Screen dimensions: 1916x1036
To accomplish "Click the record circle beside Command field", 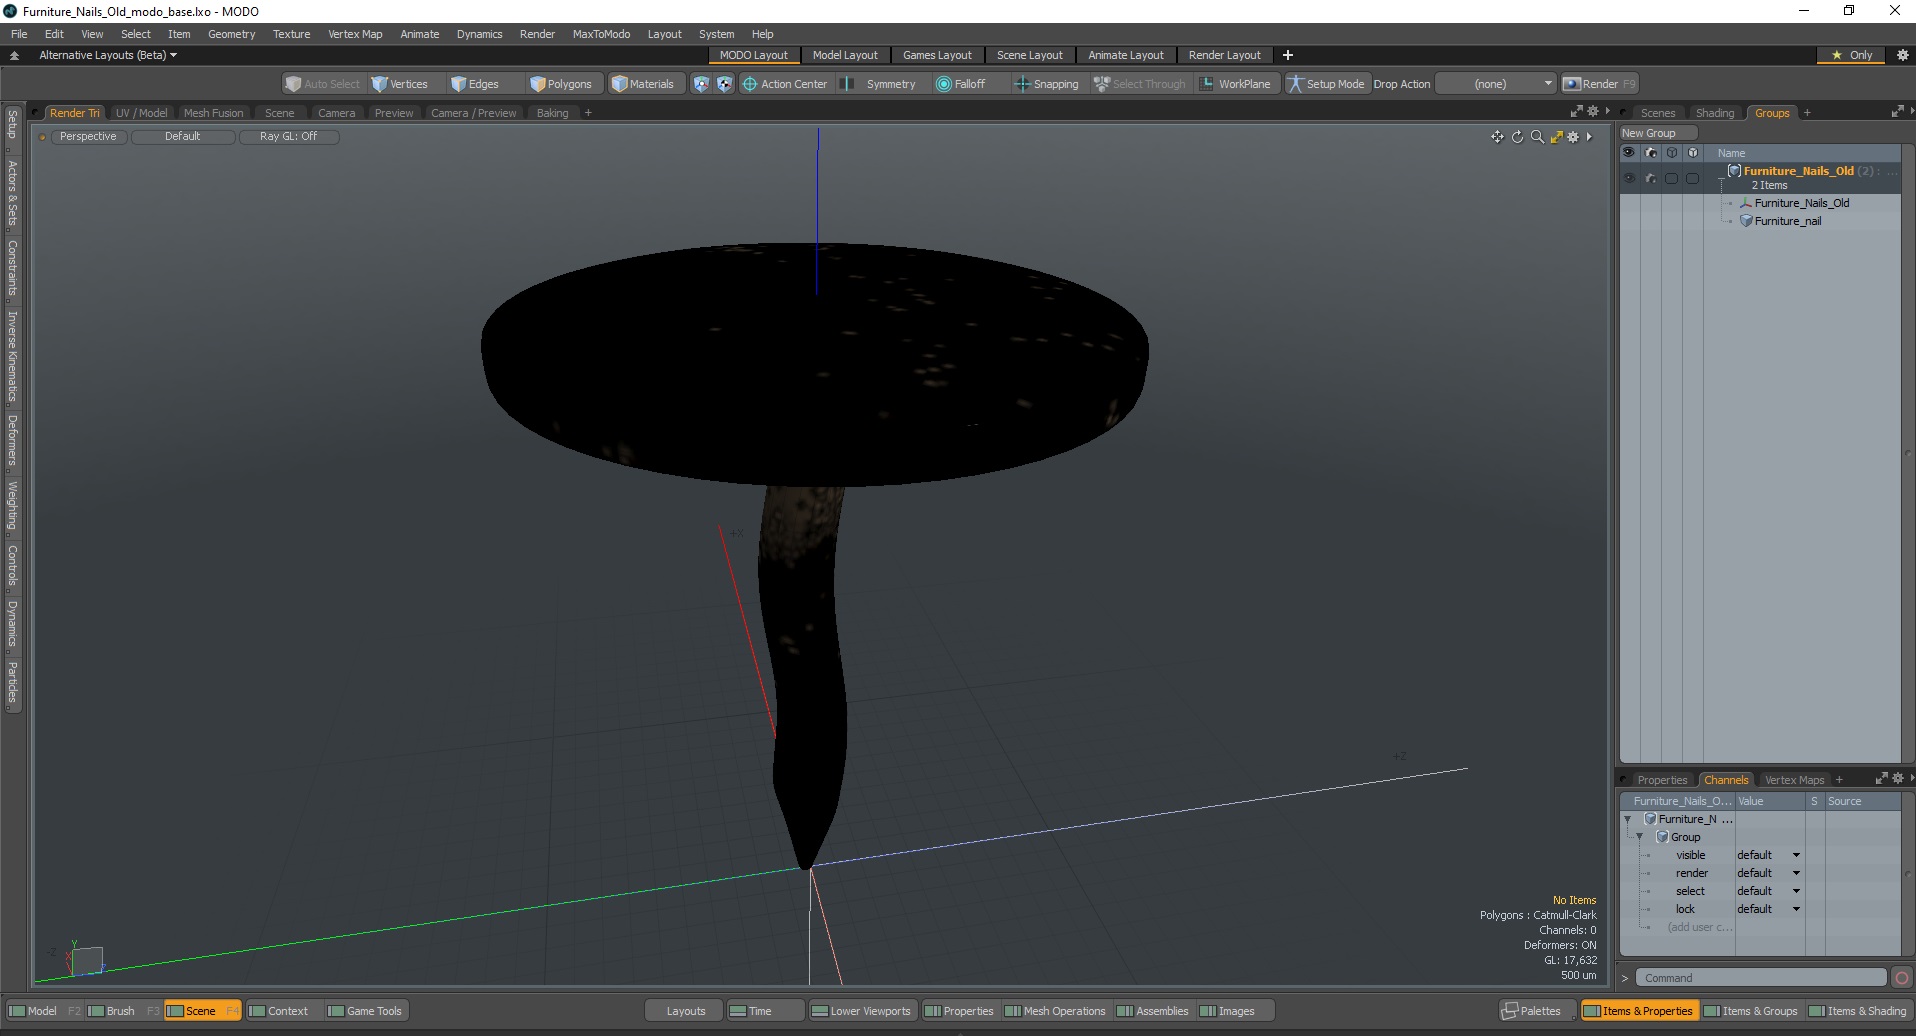I will point(1902,978).
